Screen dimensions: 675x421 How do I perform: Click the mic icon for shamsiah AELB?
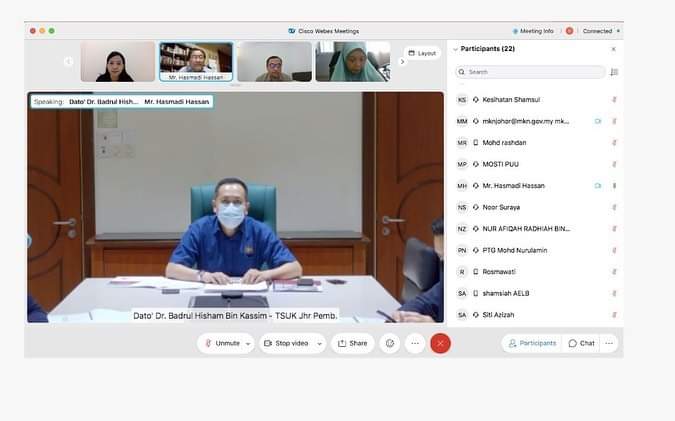[x=614, y=293]
